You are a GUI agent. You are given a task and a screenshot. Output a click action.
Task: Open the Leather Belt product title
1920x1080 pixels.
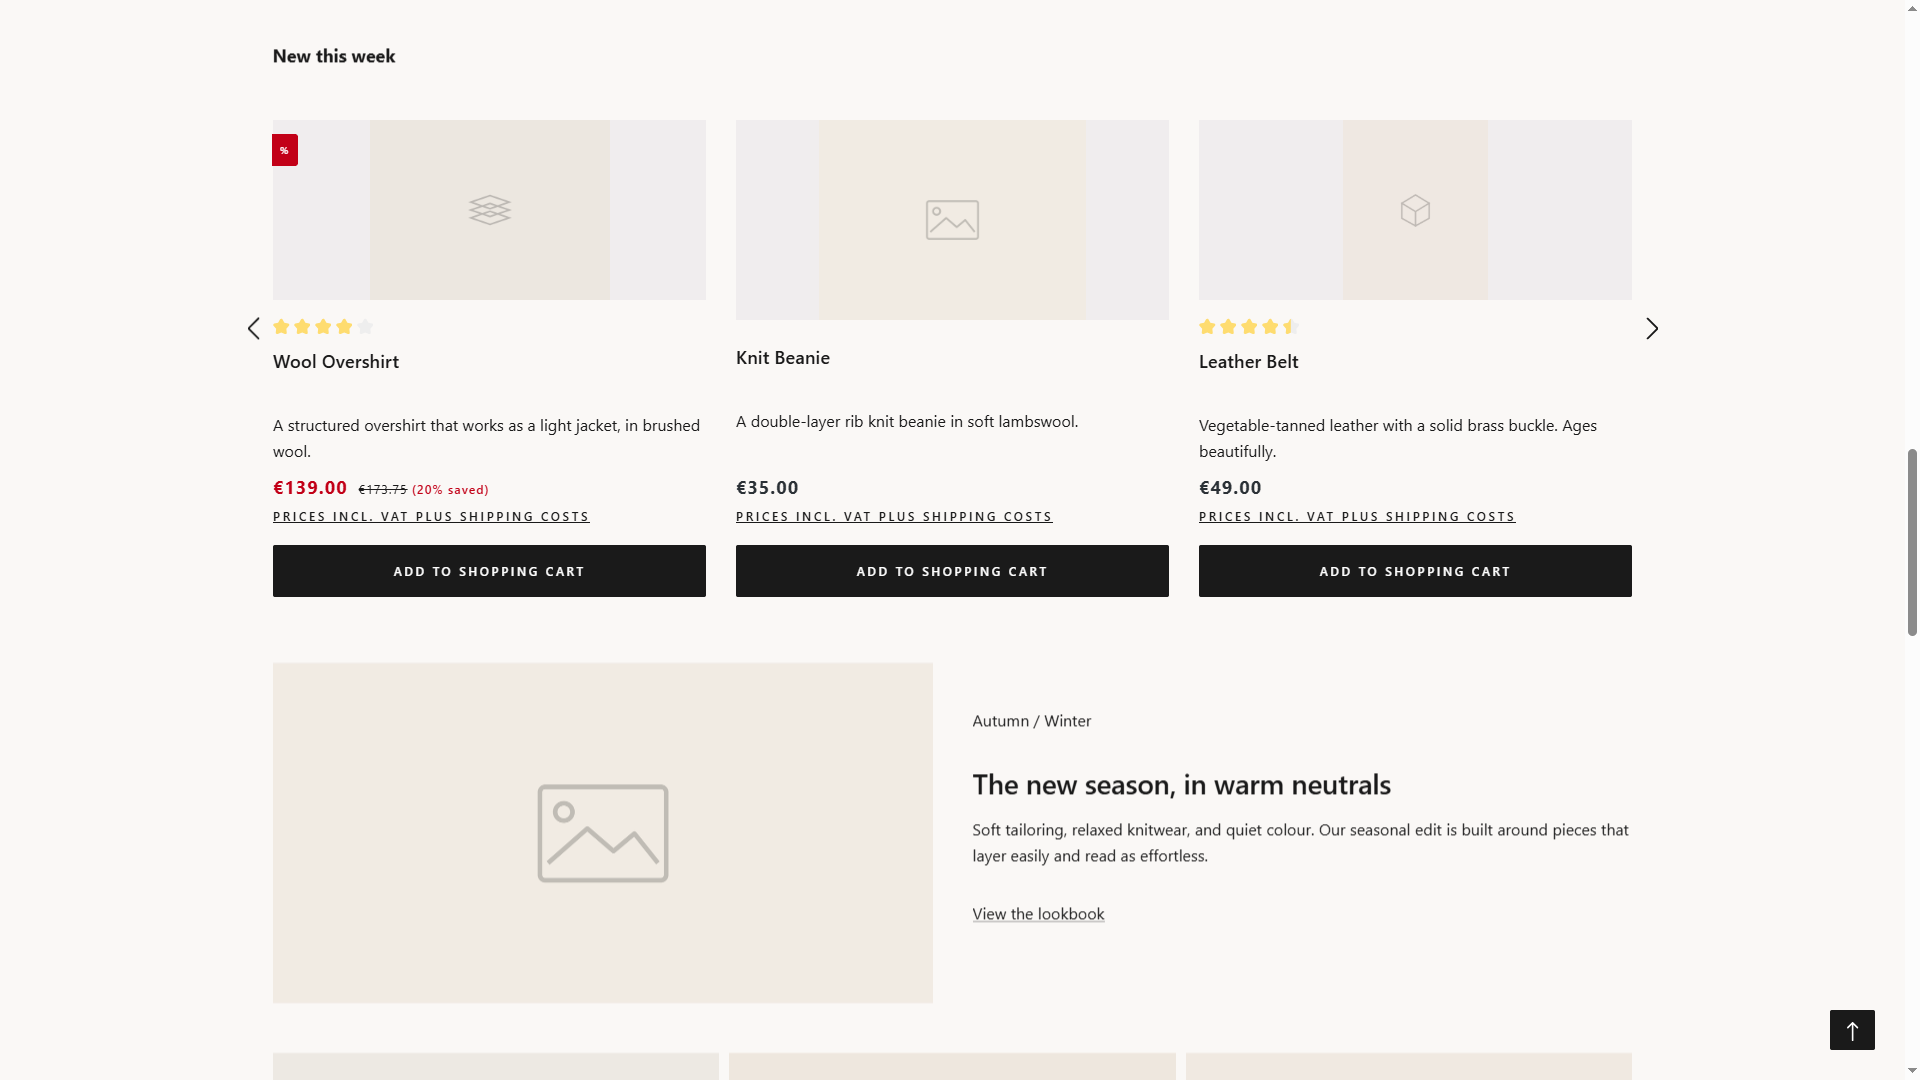point(1249,362)
